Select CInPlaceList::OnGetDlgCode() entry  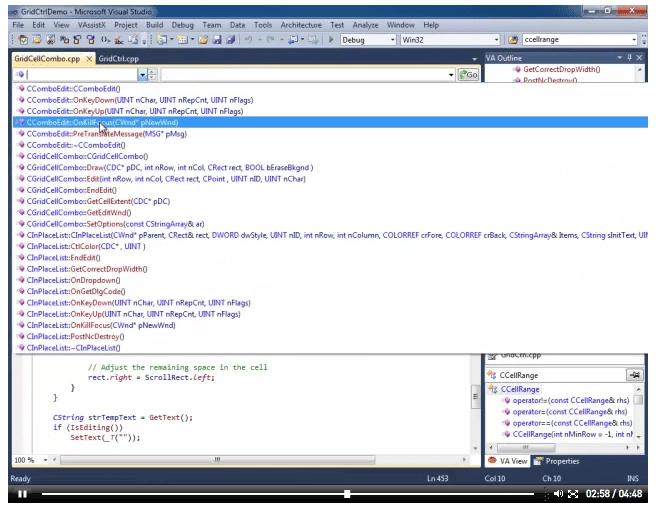coord(76,292)
